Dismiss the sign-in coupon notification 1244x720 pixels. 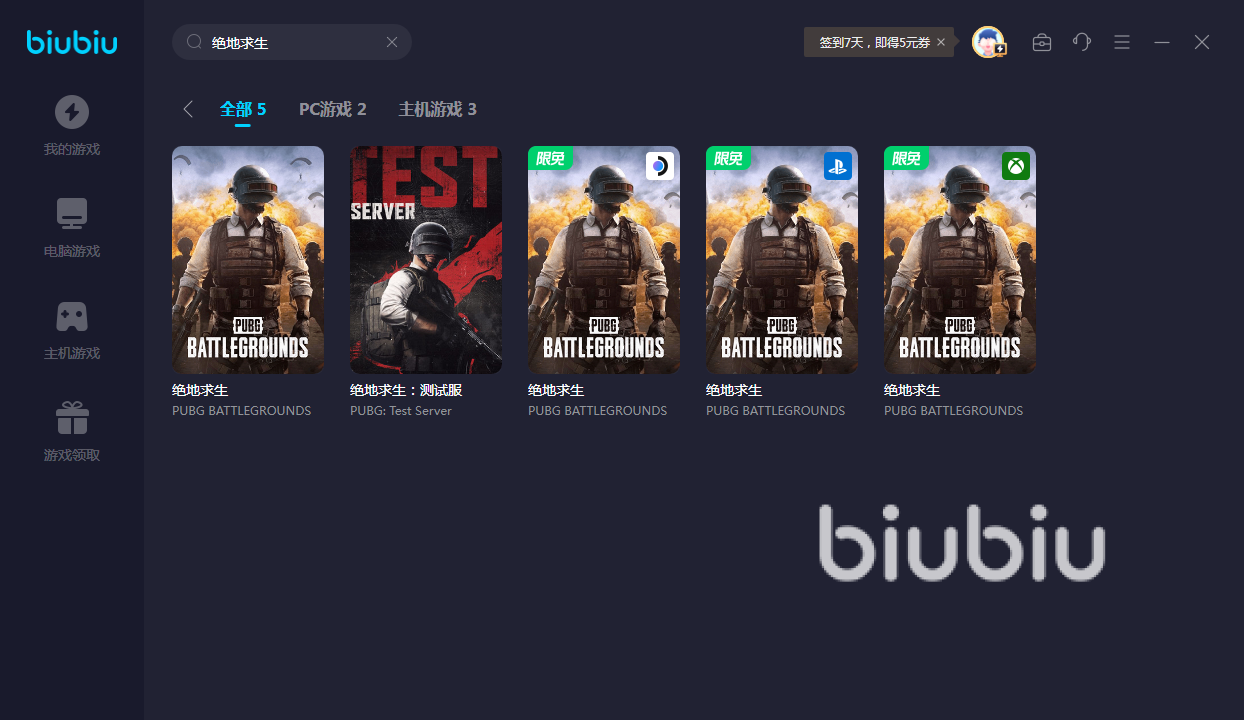pyautogui.click(x=941, y=42)
